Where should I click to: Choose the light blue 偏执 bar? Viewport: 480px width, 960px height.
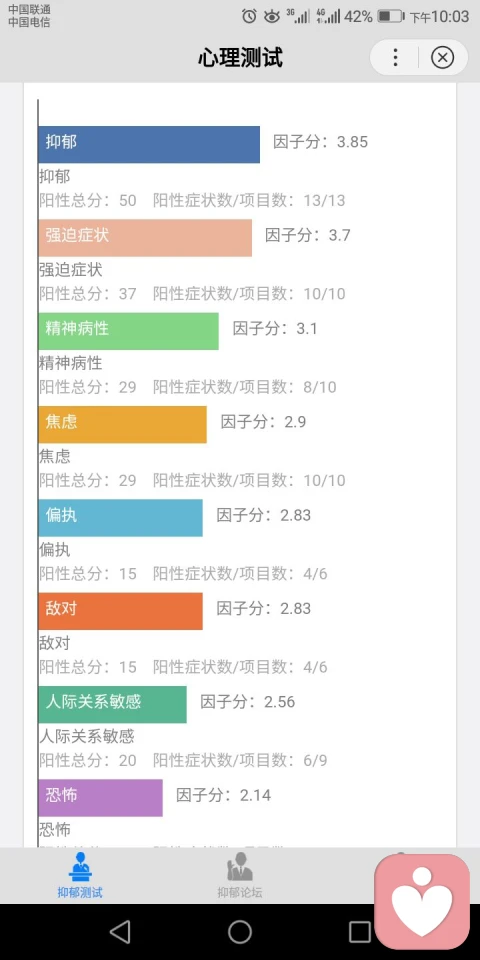pos(121,518)
